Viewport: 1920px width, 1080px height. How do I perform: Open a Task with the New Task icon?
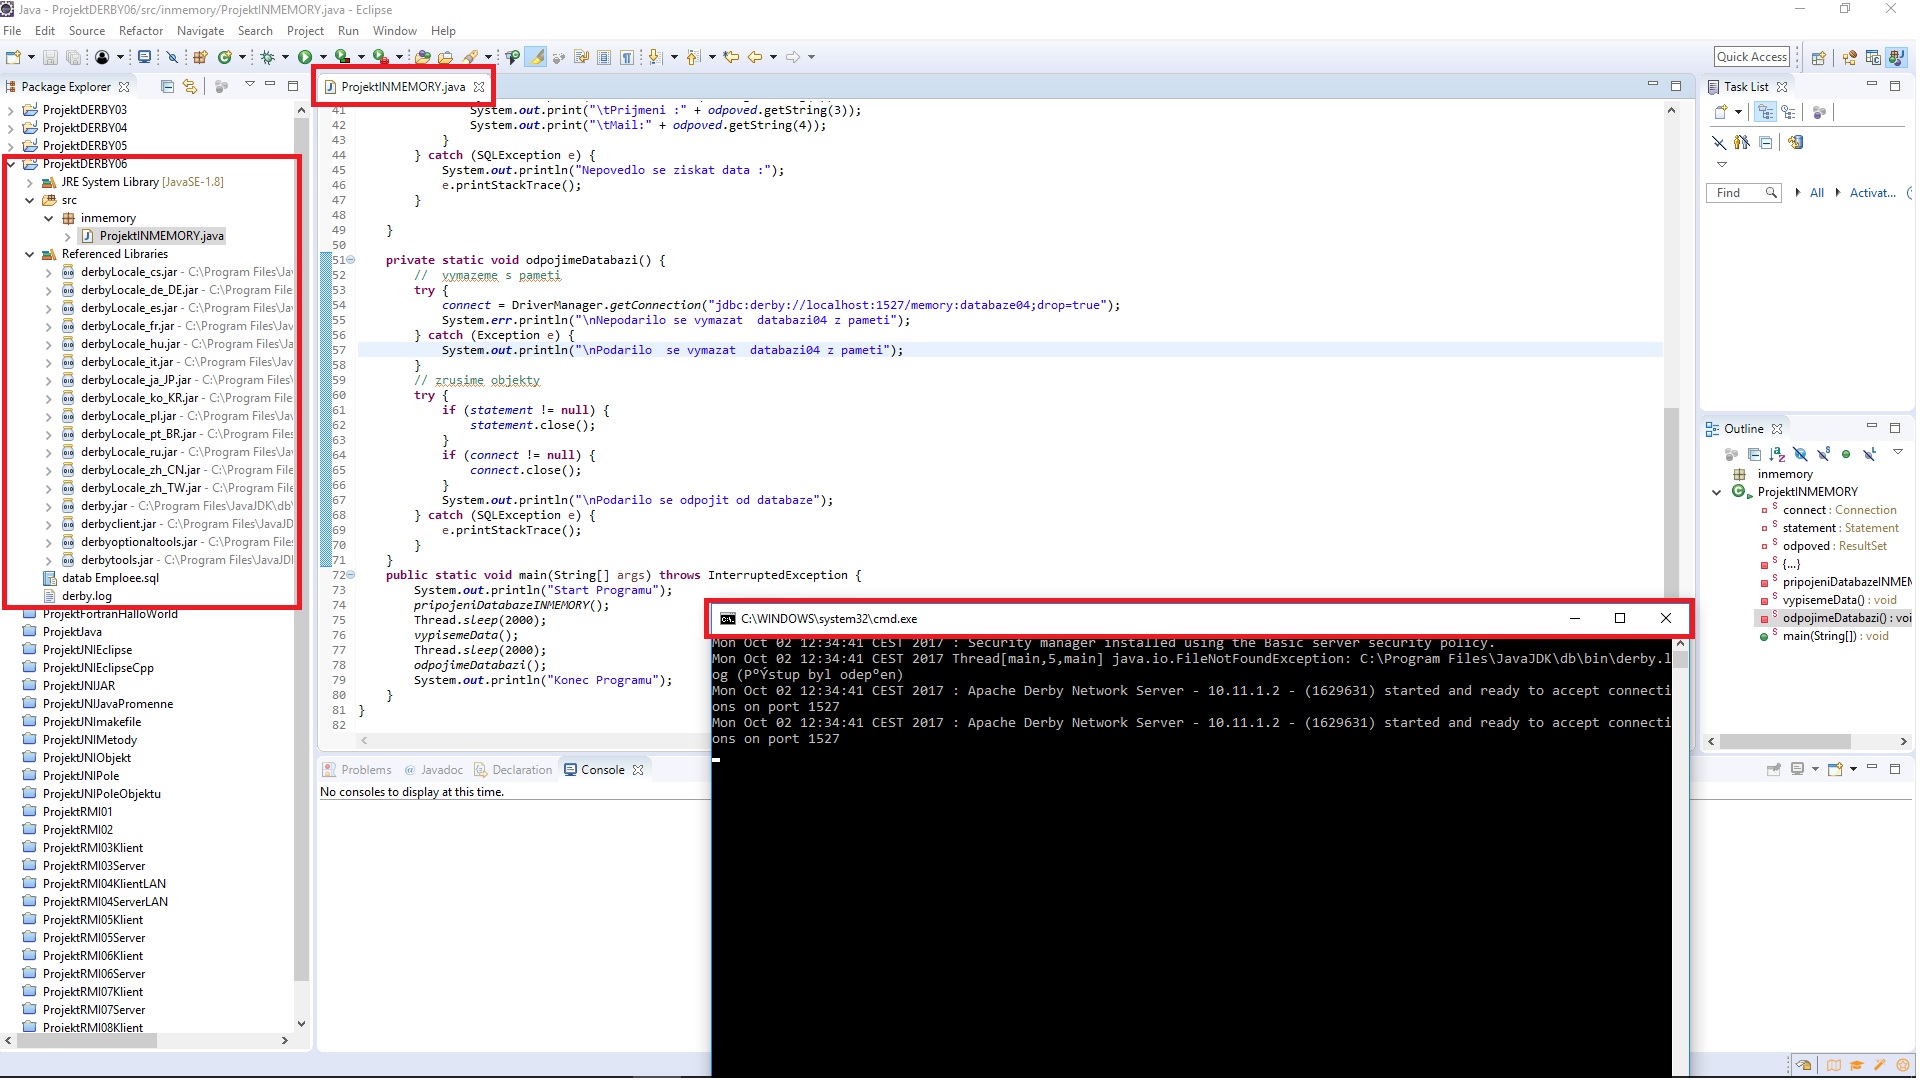pyautogui.click(x=1723, y=112)
